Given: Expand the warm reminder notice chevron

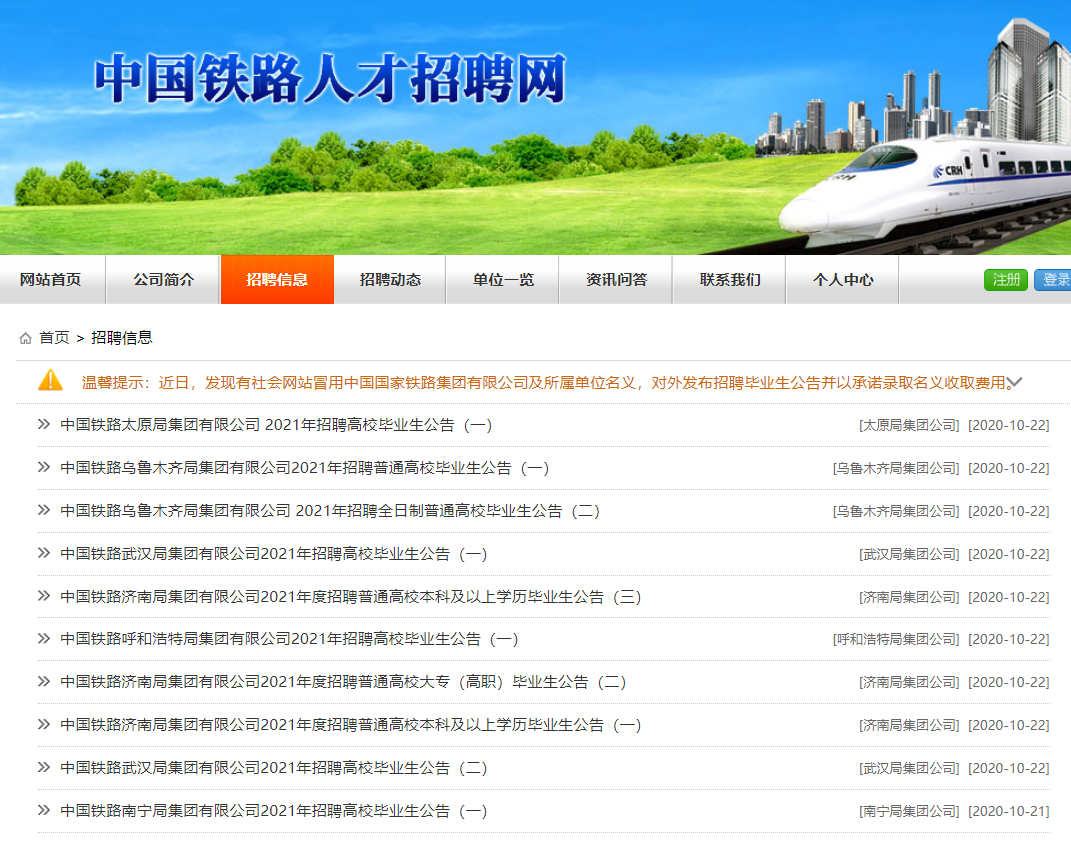Looking at the screenshot, I should (x=1014, y=383).
